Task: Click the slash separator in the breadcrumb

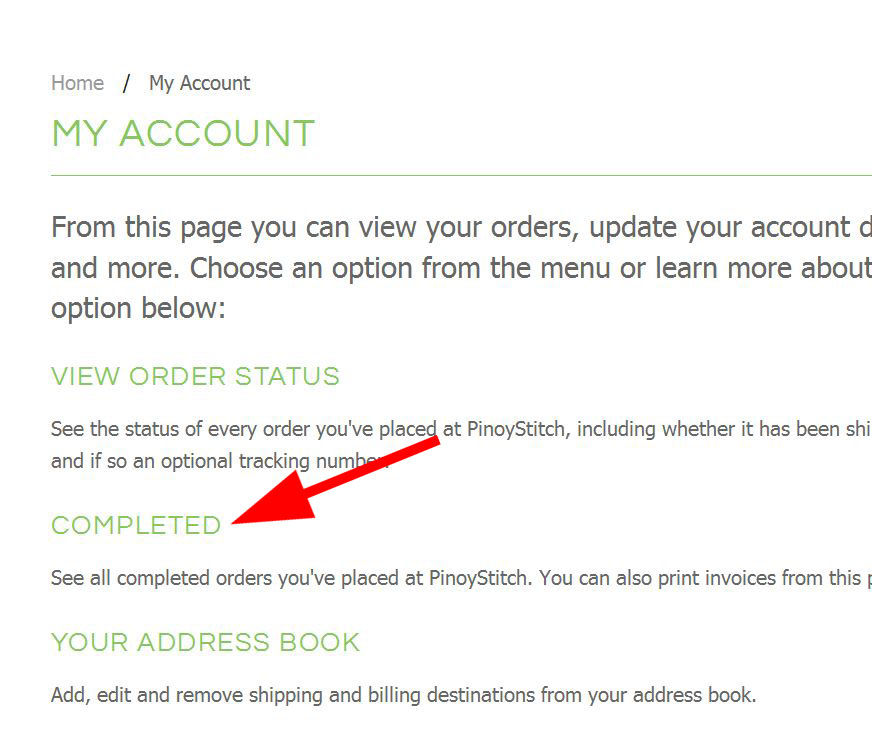Action: tap(126, 83)
